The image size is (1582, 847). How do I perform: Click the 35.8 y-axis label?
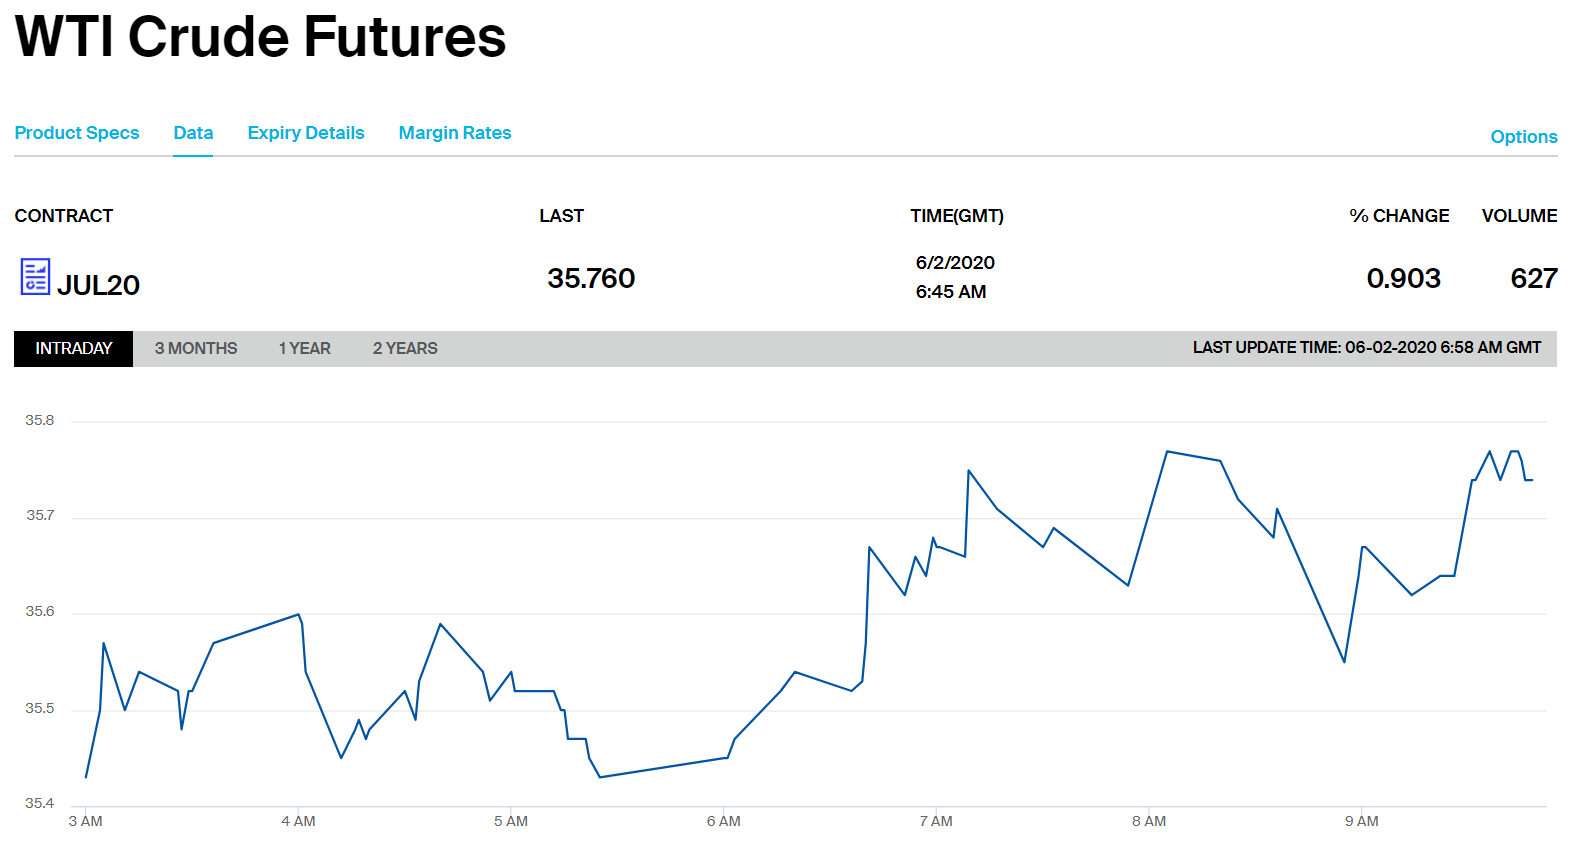(40, 420)
